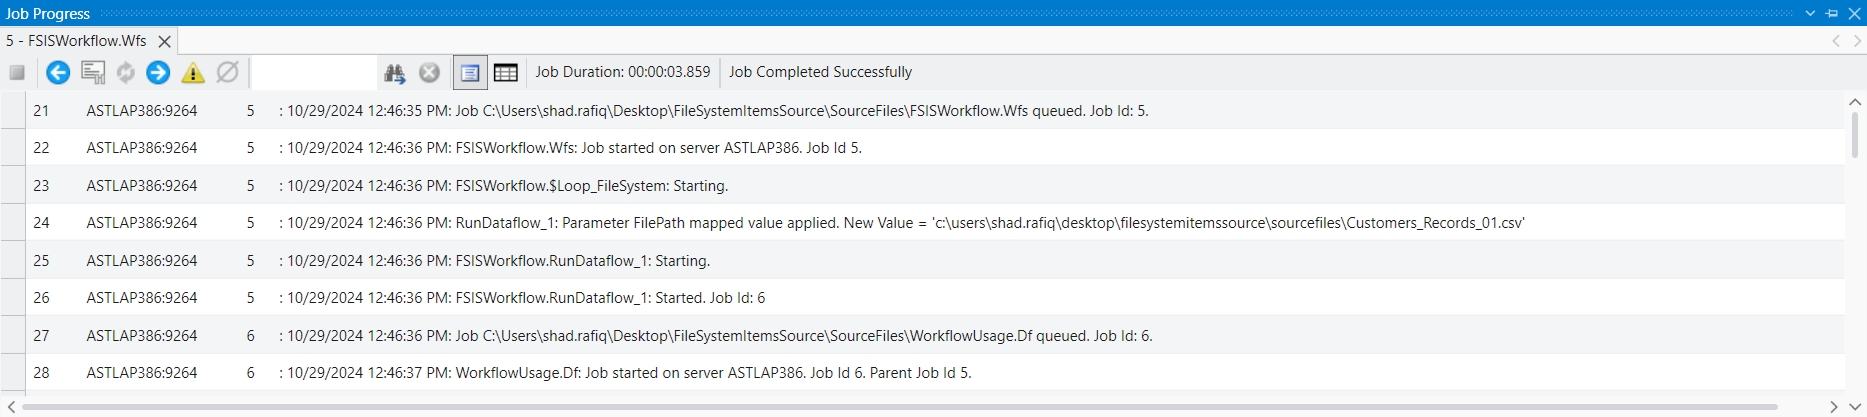The image size is (1867, 417).
Task: Click the search text field in toolbar
Action: click(x=313, y=73)
